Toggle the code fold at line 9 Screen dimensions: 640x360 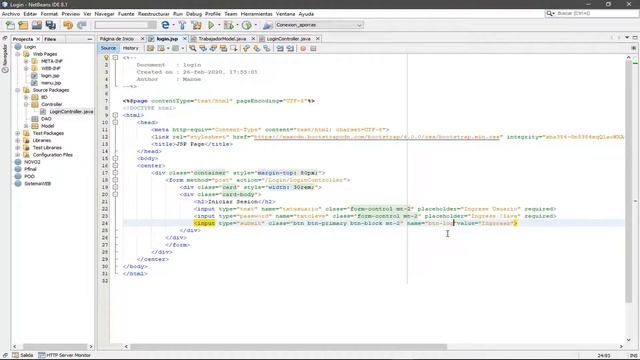coord(116,116)
